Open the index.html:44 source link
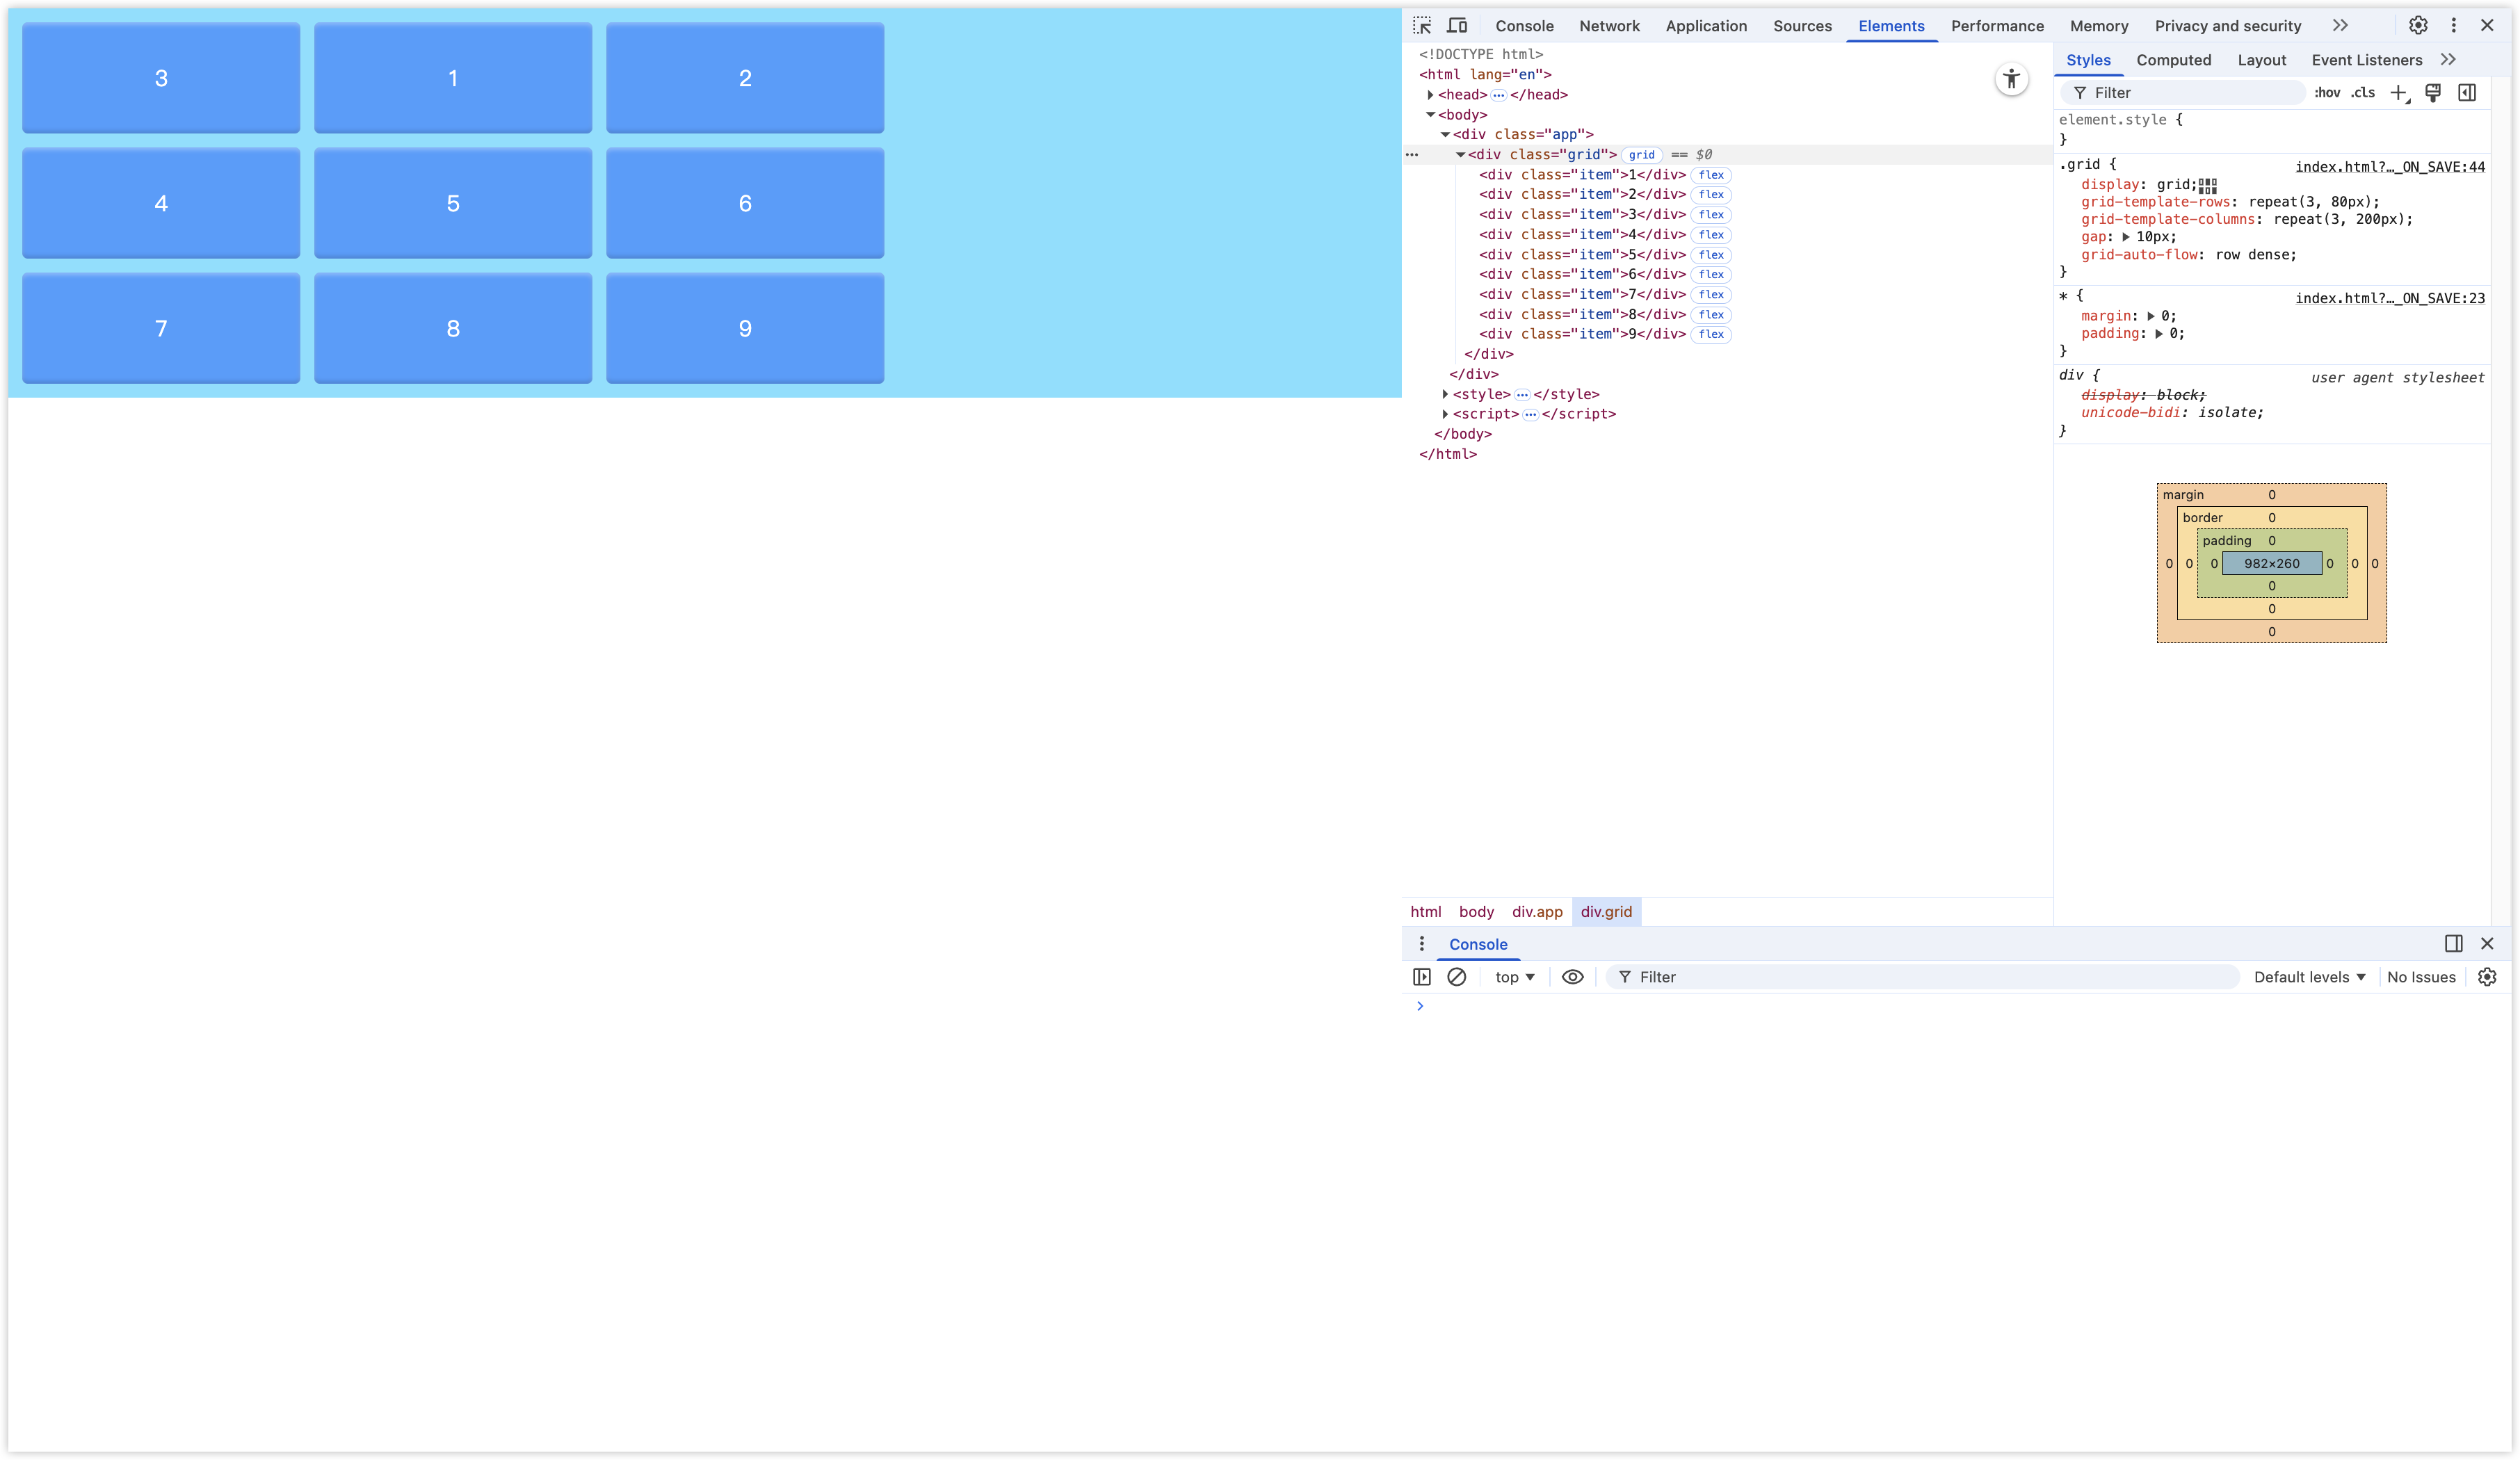Viewport: 2520px width, 1460px height. click(x=2389, y=167)
